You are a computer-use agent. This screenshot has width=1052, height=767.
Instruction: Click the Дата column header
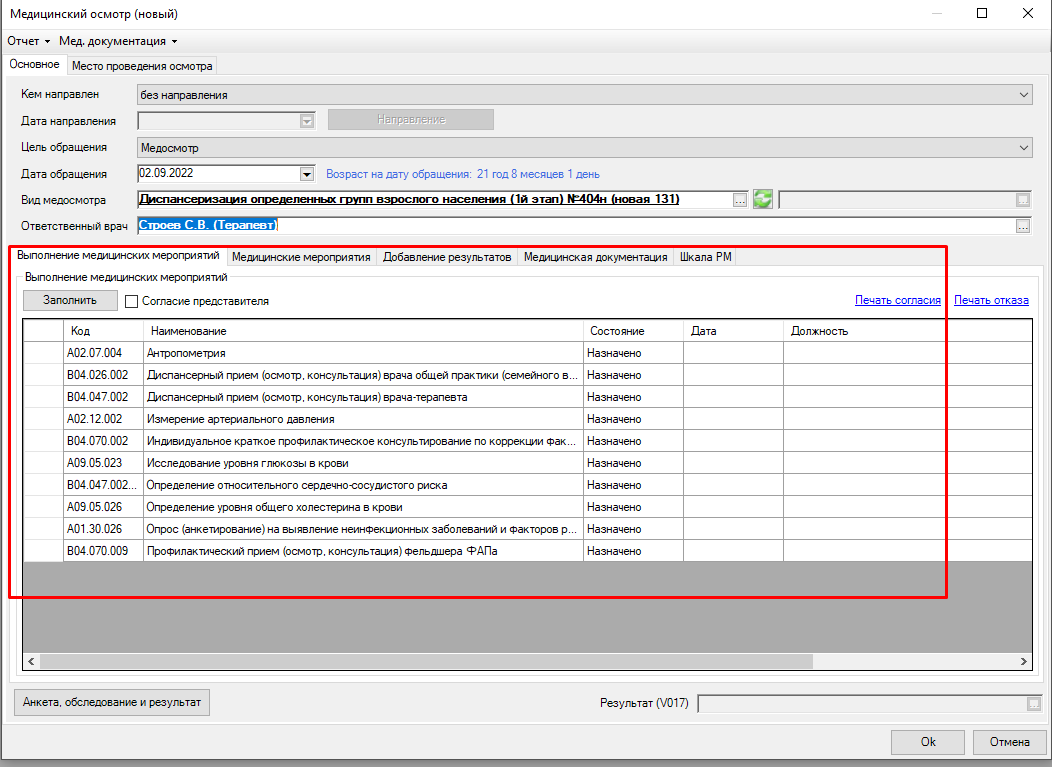point(733,331)
